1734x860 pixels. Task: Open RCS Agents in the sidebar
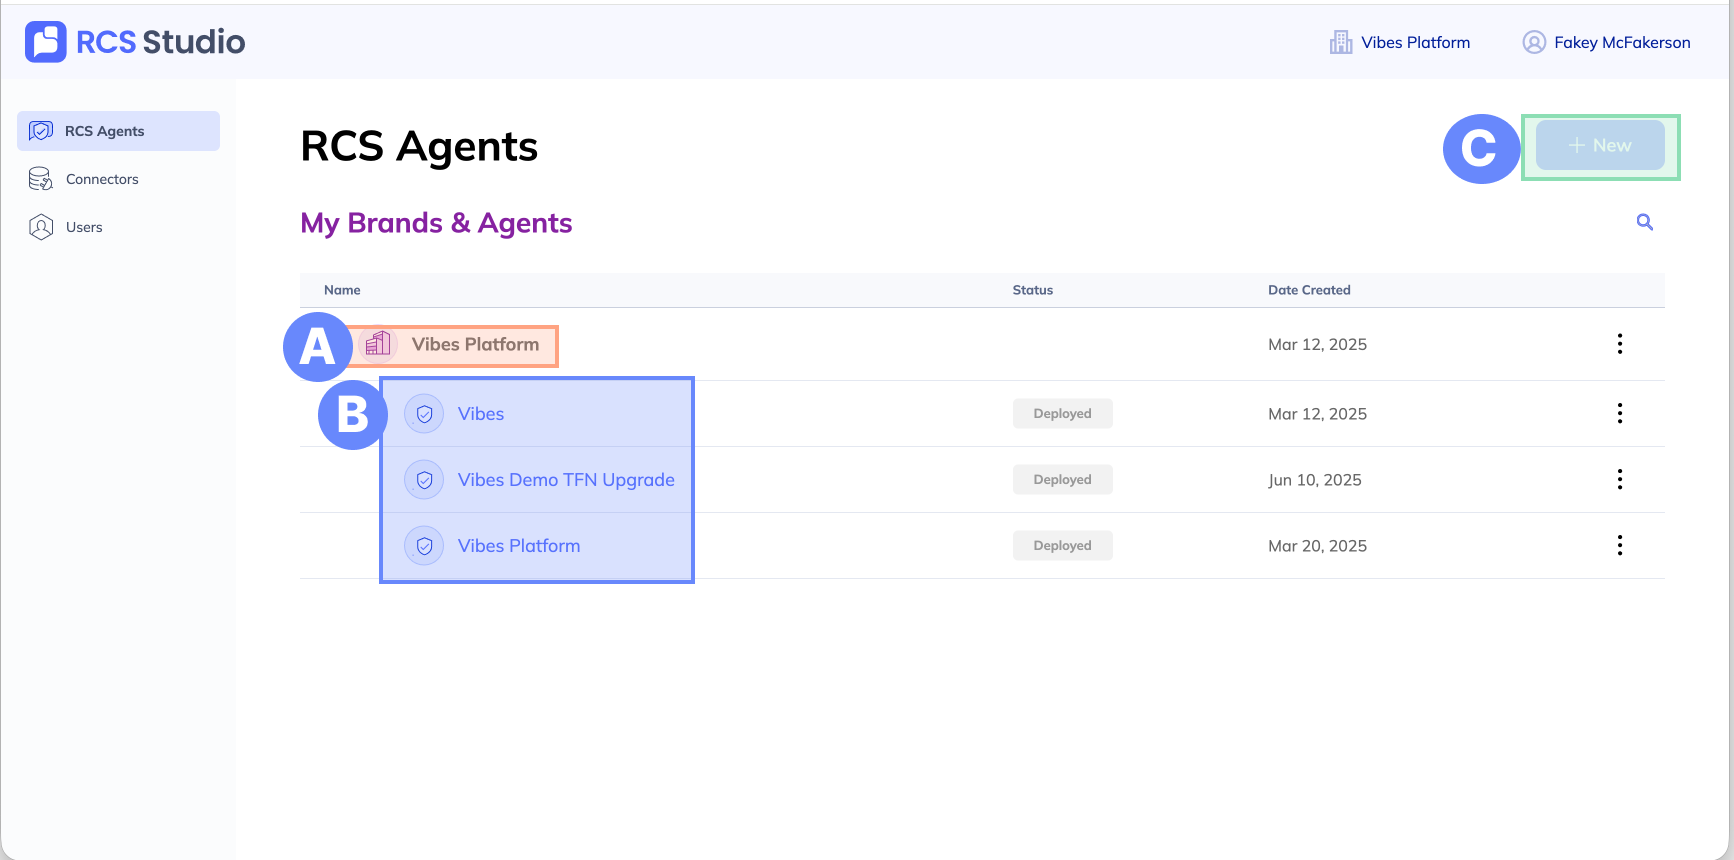pyautogui.click(x=118, y=131)
